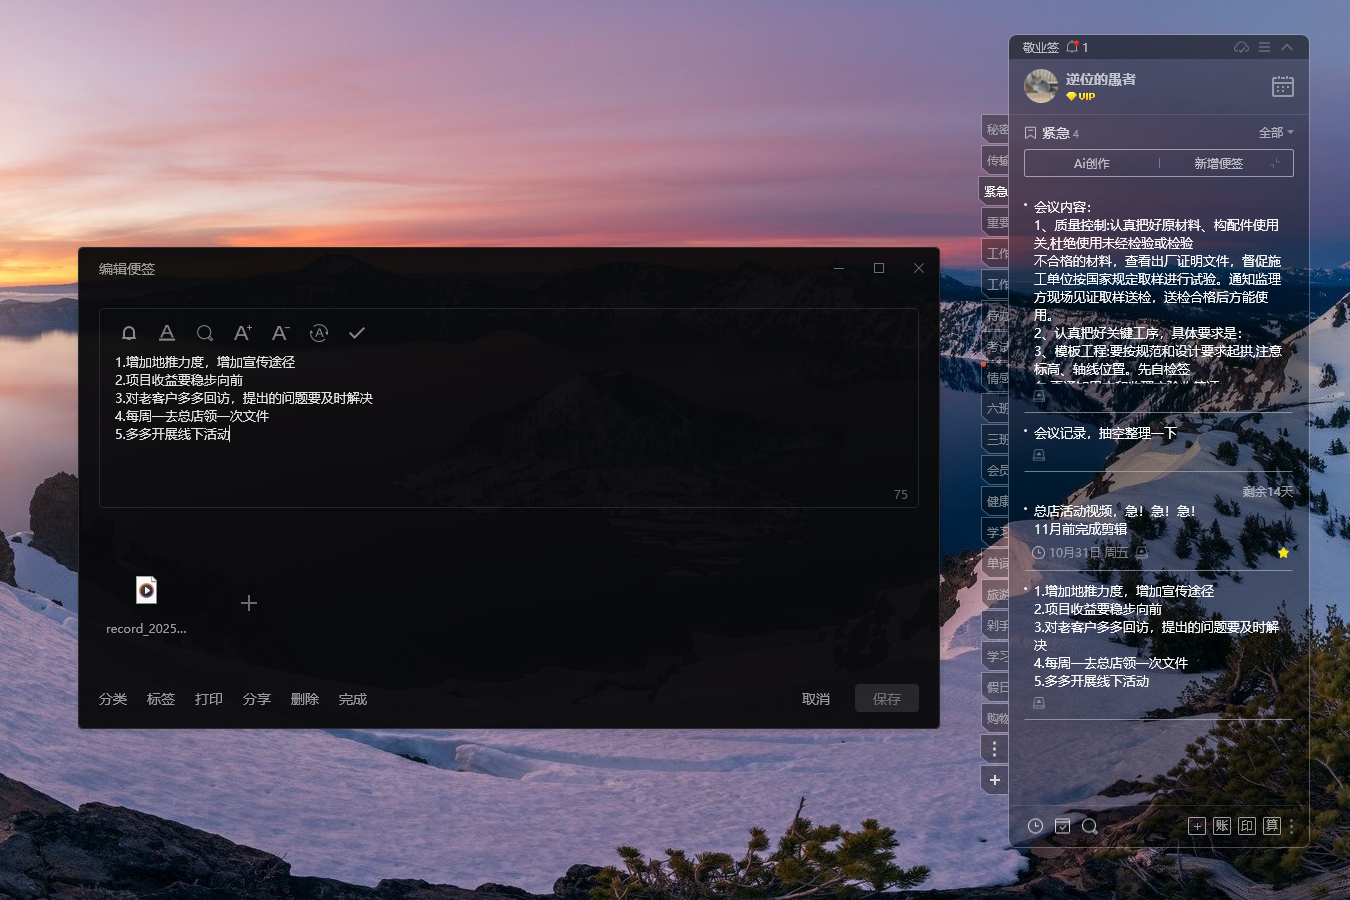The image size is (1350, 900).
Task: Expand more categories via three-dot sidebar tab
Action: click(x=994, y=749)
